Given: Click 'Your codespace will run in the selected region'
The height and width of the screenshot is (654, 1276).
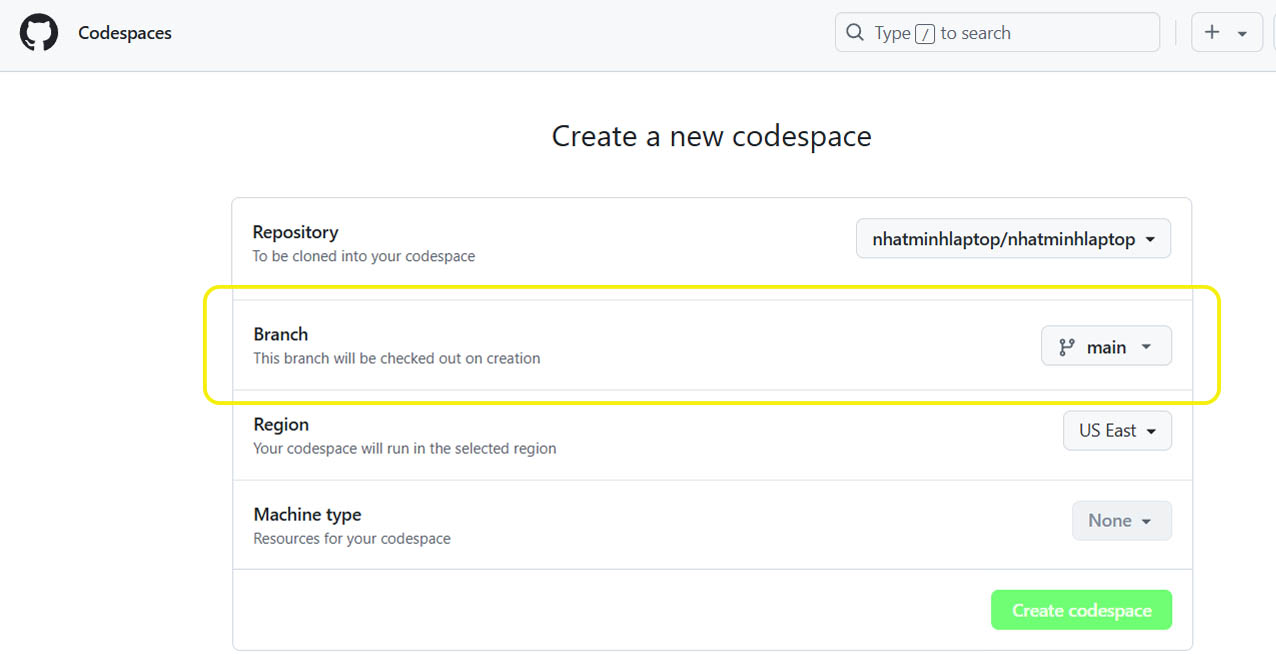Looking at the screenshot, I should (x=404, y=448).
